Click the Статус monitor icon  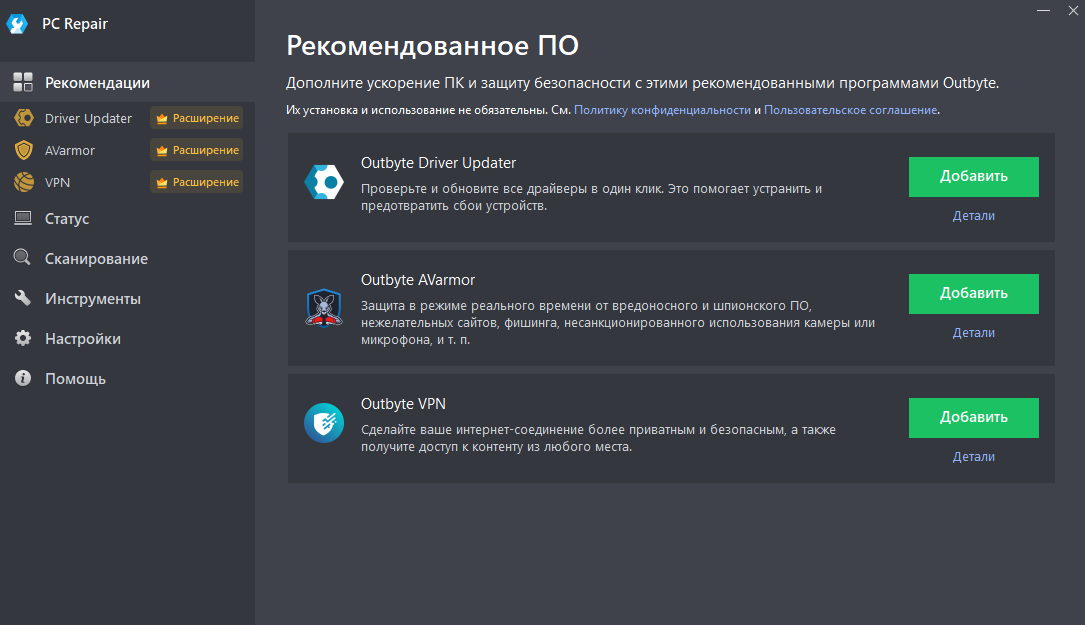tap(23, 219)
